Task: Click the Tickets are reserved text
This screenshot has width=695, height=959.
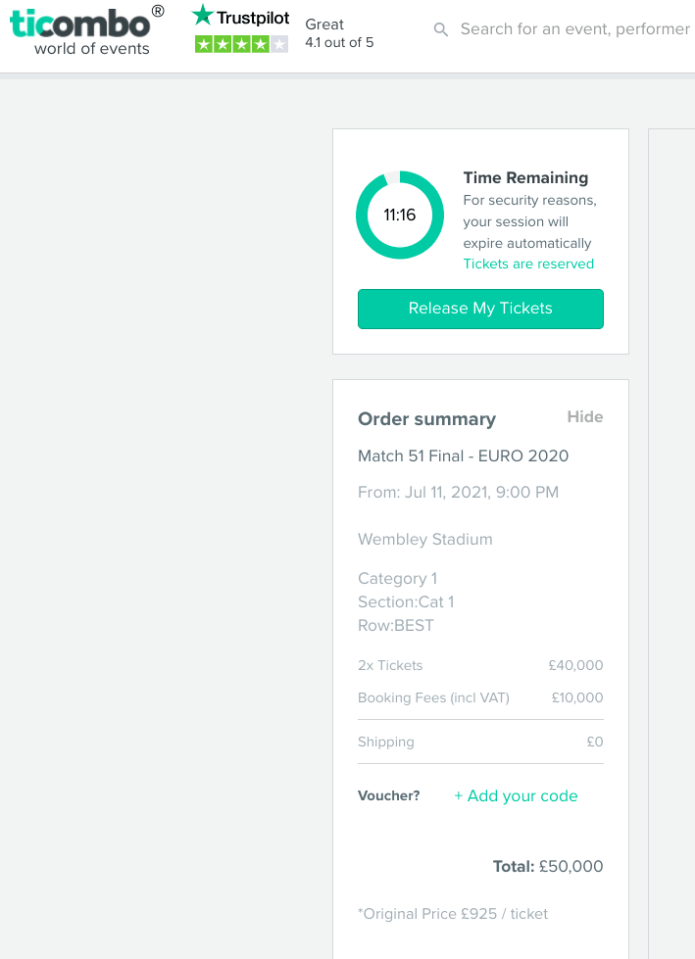Action: click(528, 264)
